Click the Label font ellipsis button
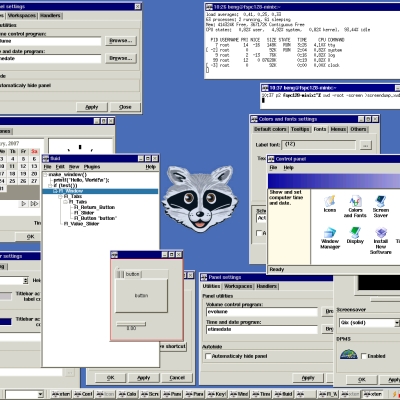Viewport: 400px width, 400px height. (x=366, y=145)
